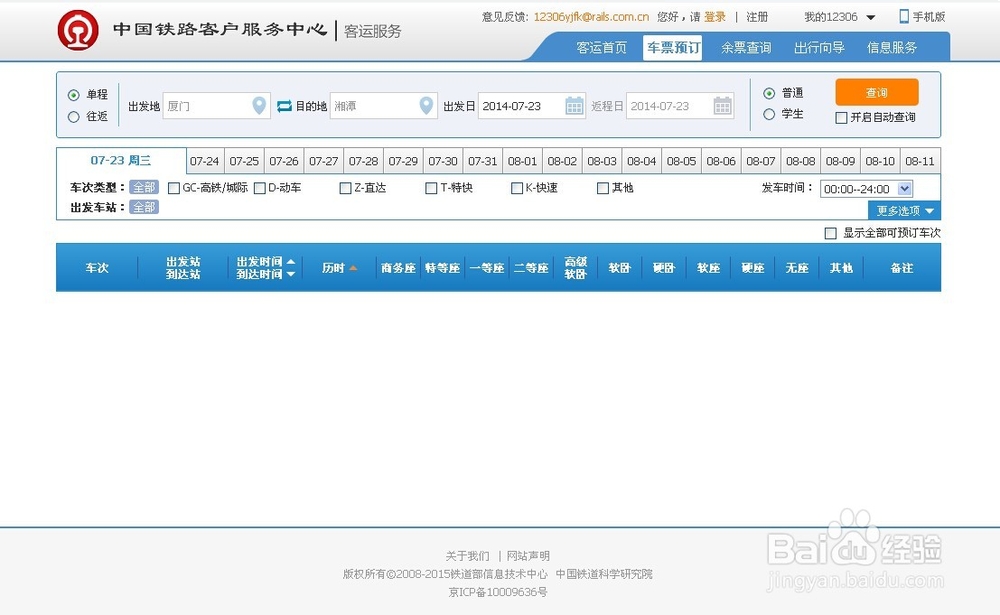Viewport: 1000px width, 615px height.
Task: Click 出发地 input field showing 厦门
Action: tap(216, 106)
